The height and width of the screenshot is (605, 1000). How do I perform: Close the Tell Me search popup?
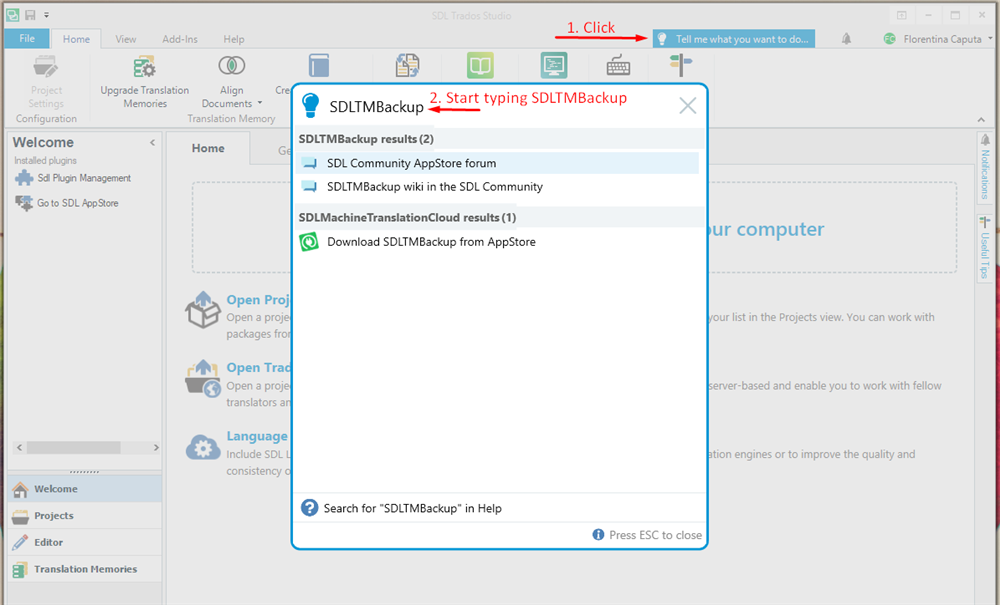[688, 105]
